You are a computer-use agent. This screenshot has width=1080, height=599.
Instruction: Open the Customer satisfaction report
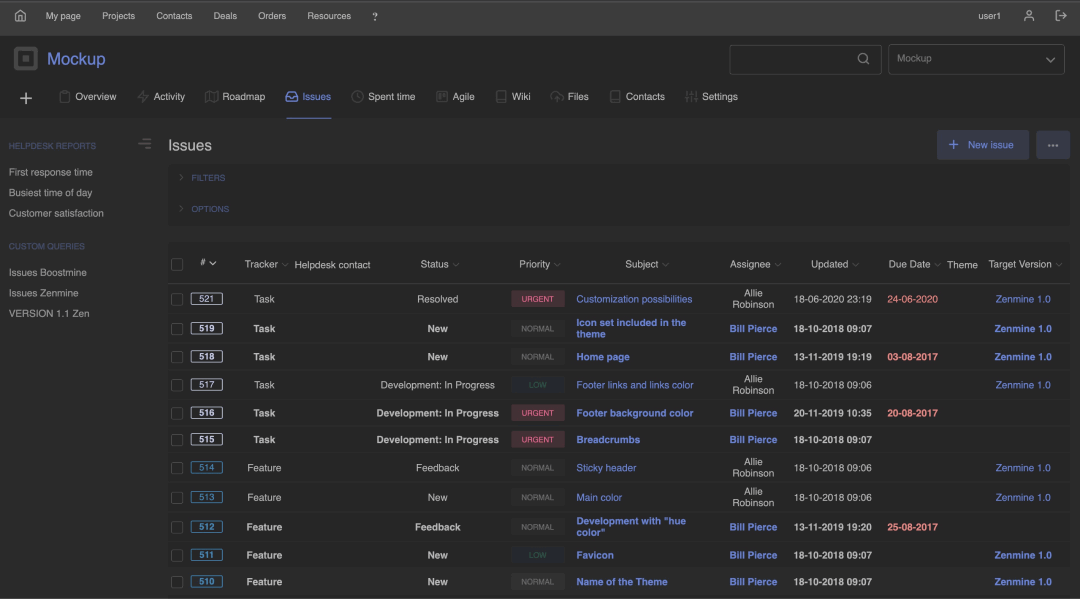pos(56,213)
